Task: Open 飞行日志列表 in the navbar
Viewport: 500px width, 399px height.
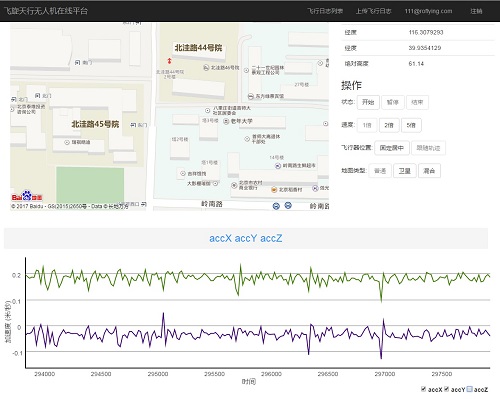Action: 325,11
